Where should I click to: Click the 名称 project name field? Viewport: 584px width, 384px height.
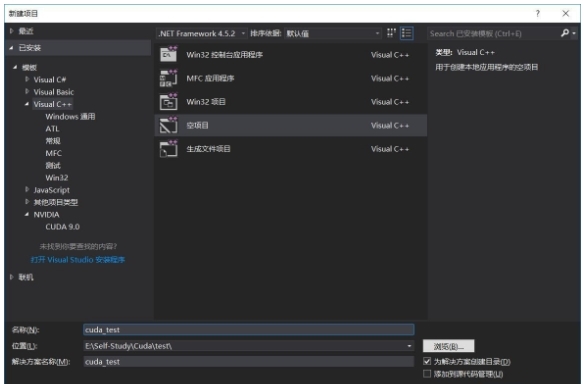(248, 330)
